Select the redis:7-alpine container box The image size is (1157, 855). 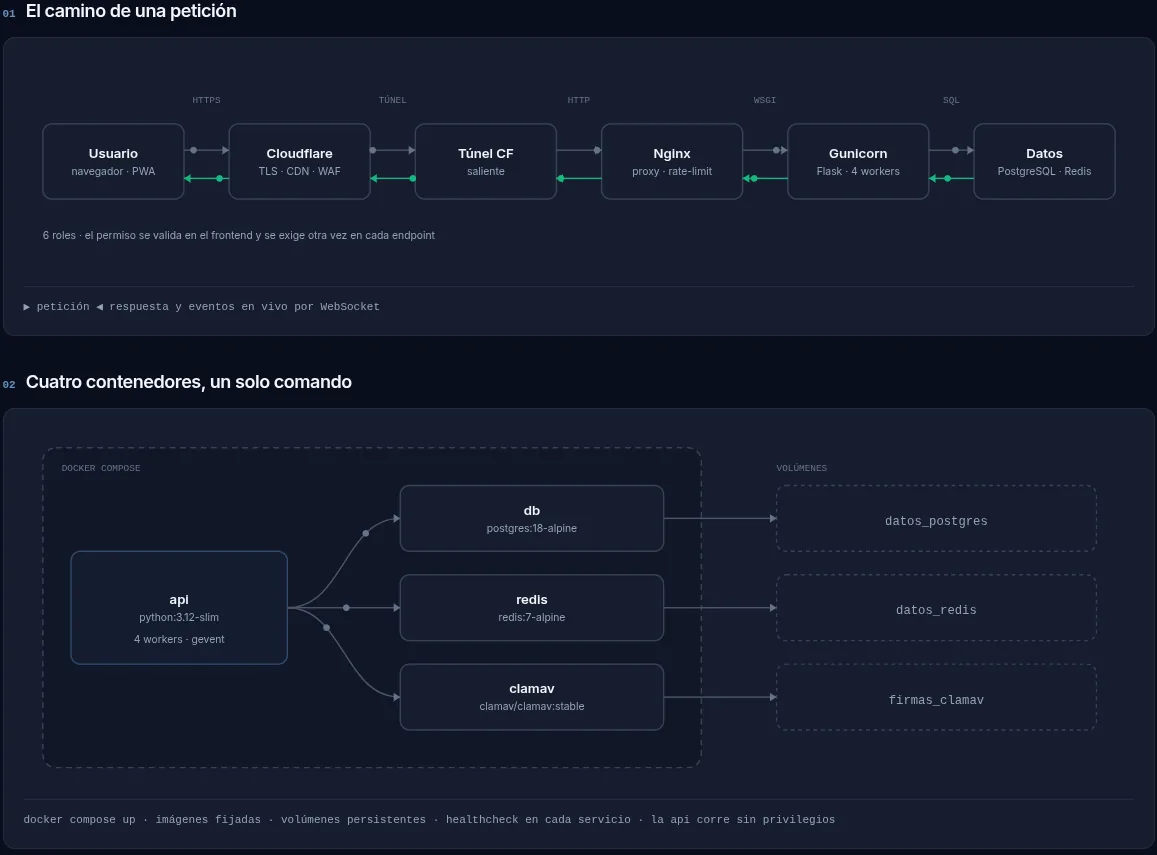532,608
